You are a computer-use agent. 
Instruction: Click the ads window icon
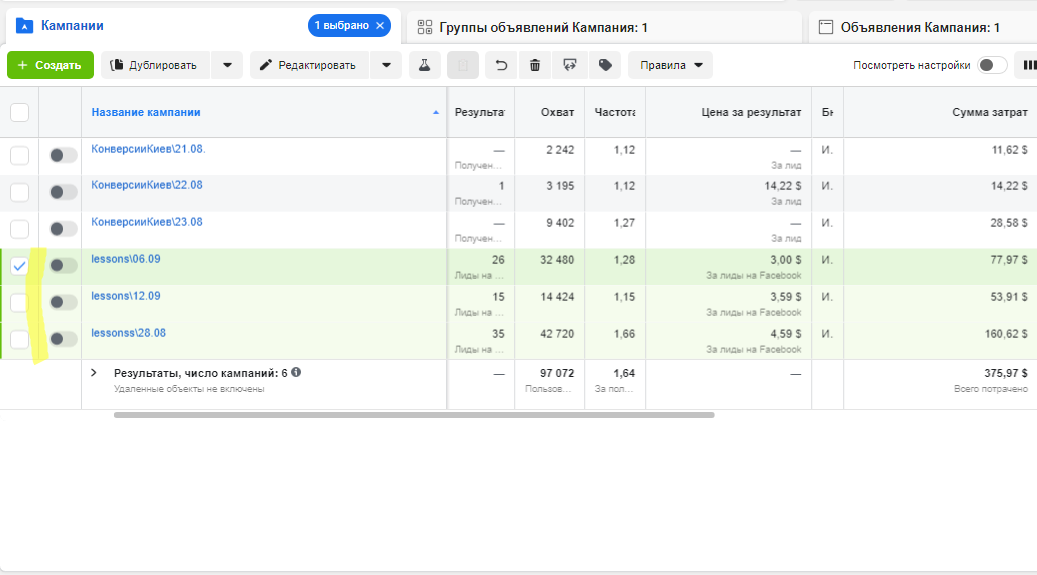click(x=826, y=27)
